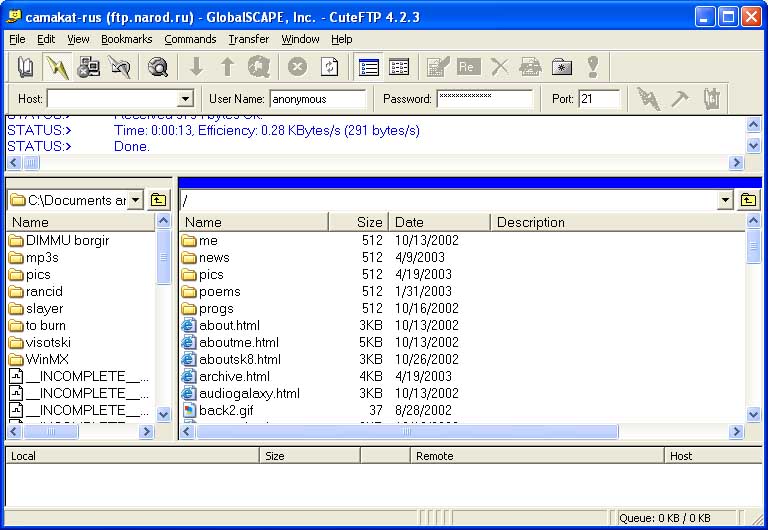Click the Download arrow icon

click(x=196, y=67)
